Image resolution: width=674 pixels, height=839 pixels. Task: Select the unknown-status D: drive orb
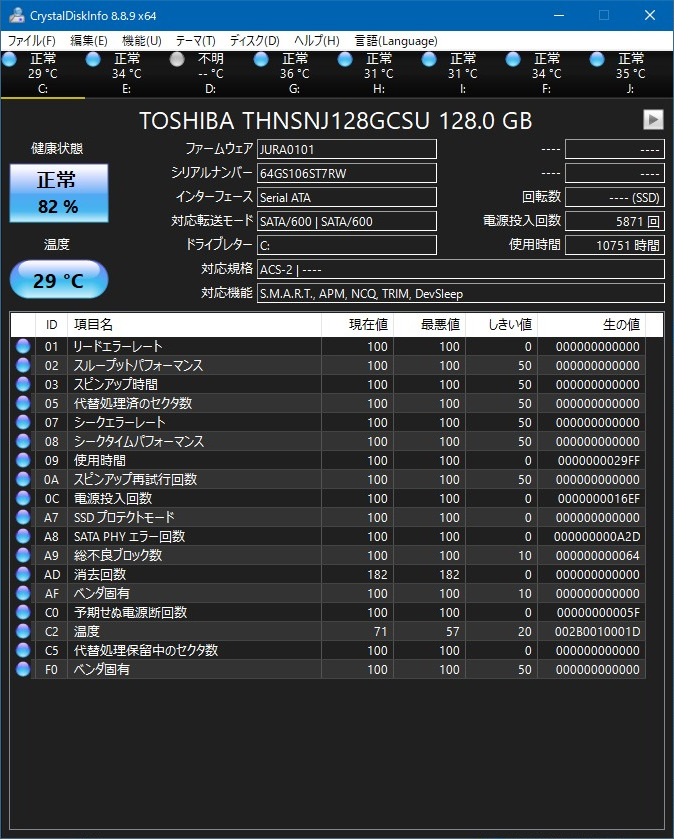[x=177, y=60]
